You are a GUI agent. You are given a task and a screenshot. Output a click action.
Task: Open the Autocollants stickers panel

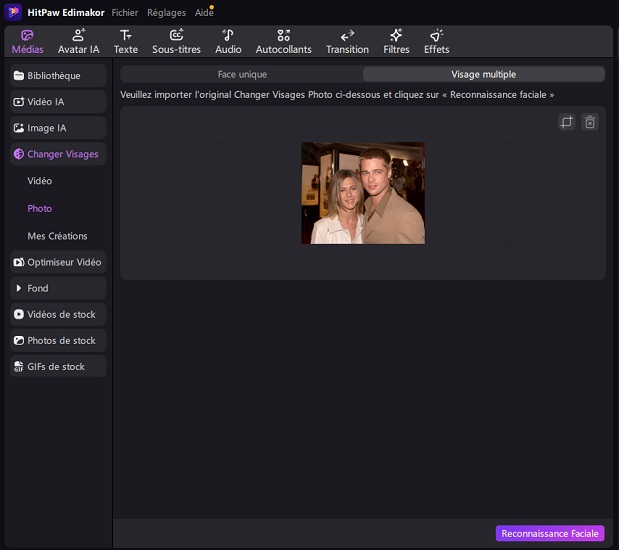tap(283, 41)
